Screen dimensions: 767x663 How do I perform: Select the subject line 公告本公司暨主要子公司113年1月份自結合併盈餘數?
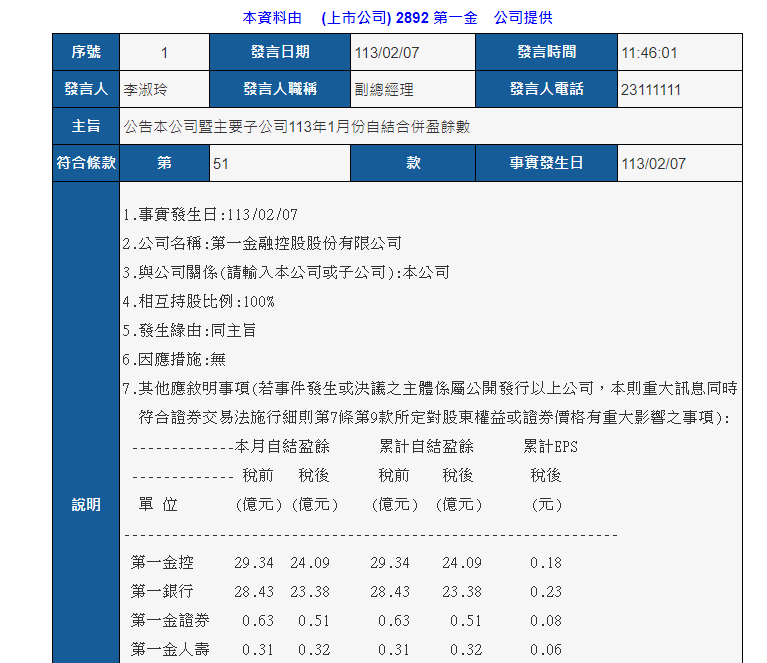coord(296,127)
